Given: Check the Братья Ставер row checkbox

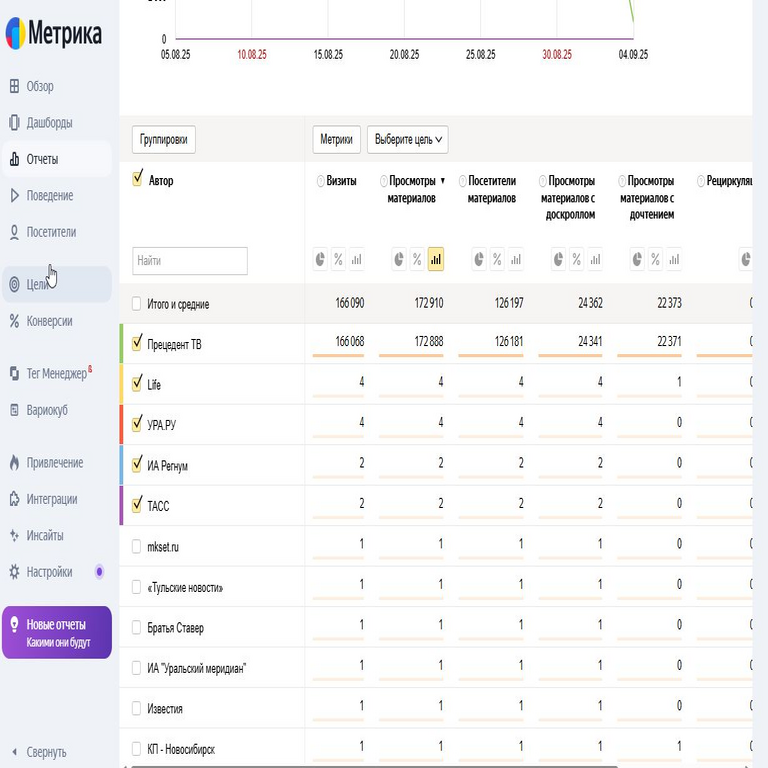Looking at the screenshot, I should point(137,627).
